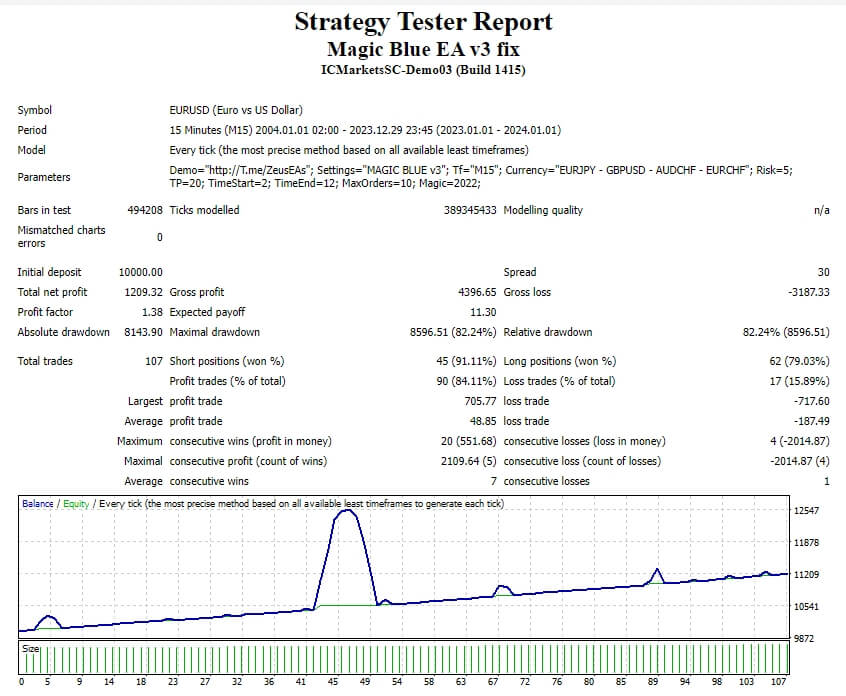Click the Total net profit value 1209.32

pyautogui.click(x=143, y=292)
